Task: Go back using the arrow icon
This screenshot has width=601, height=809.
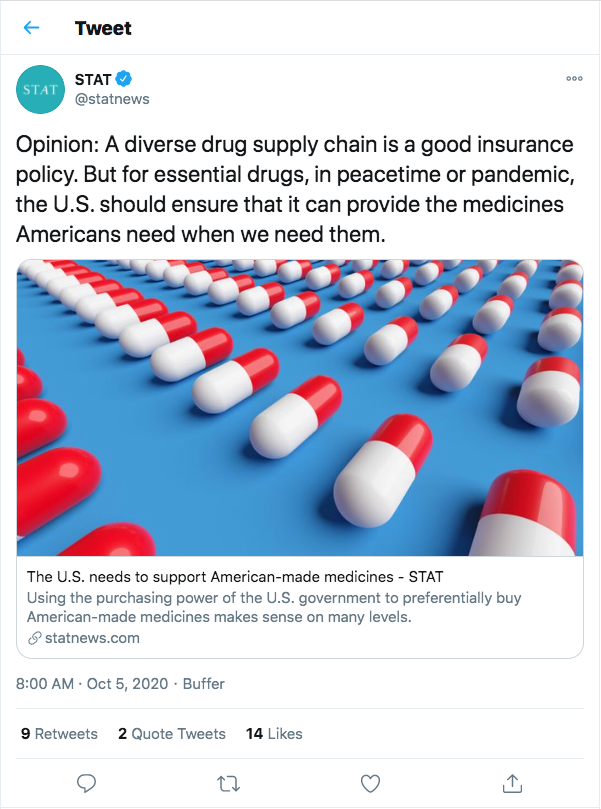Action: [31, 28]
